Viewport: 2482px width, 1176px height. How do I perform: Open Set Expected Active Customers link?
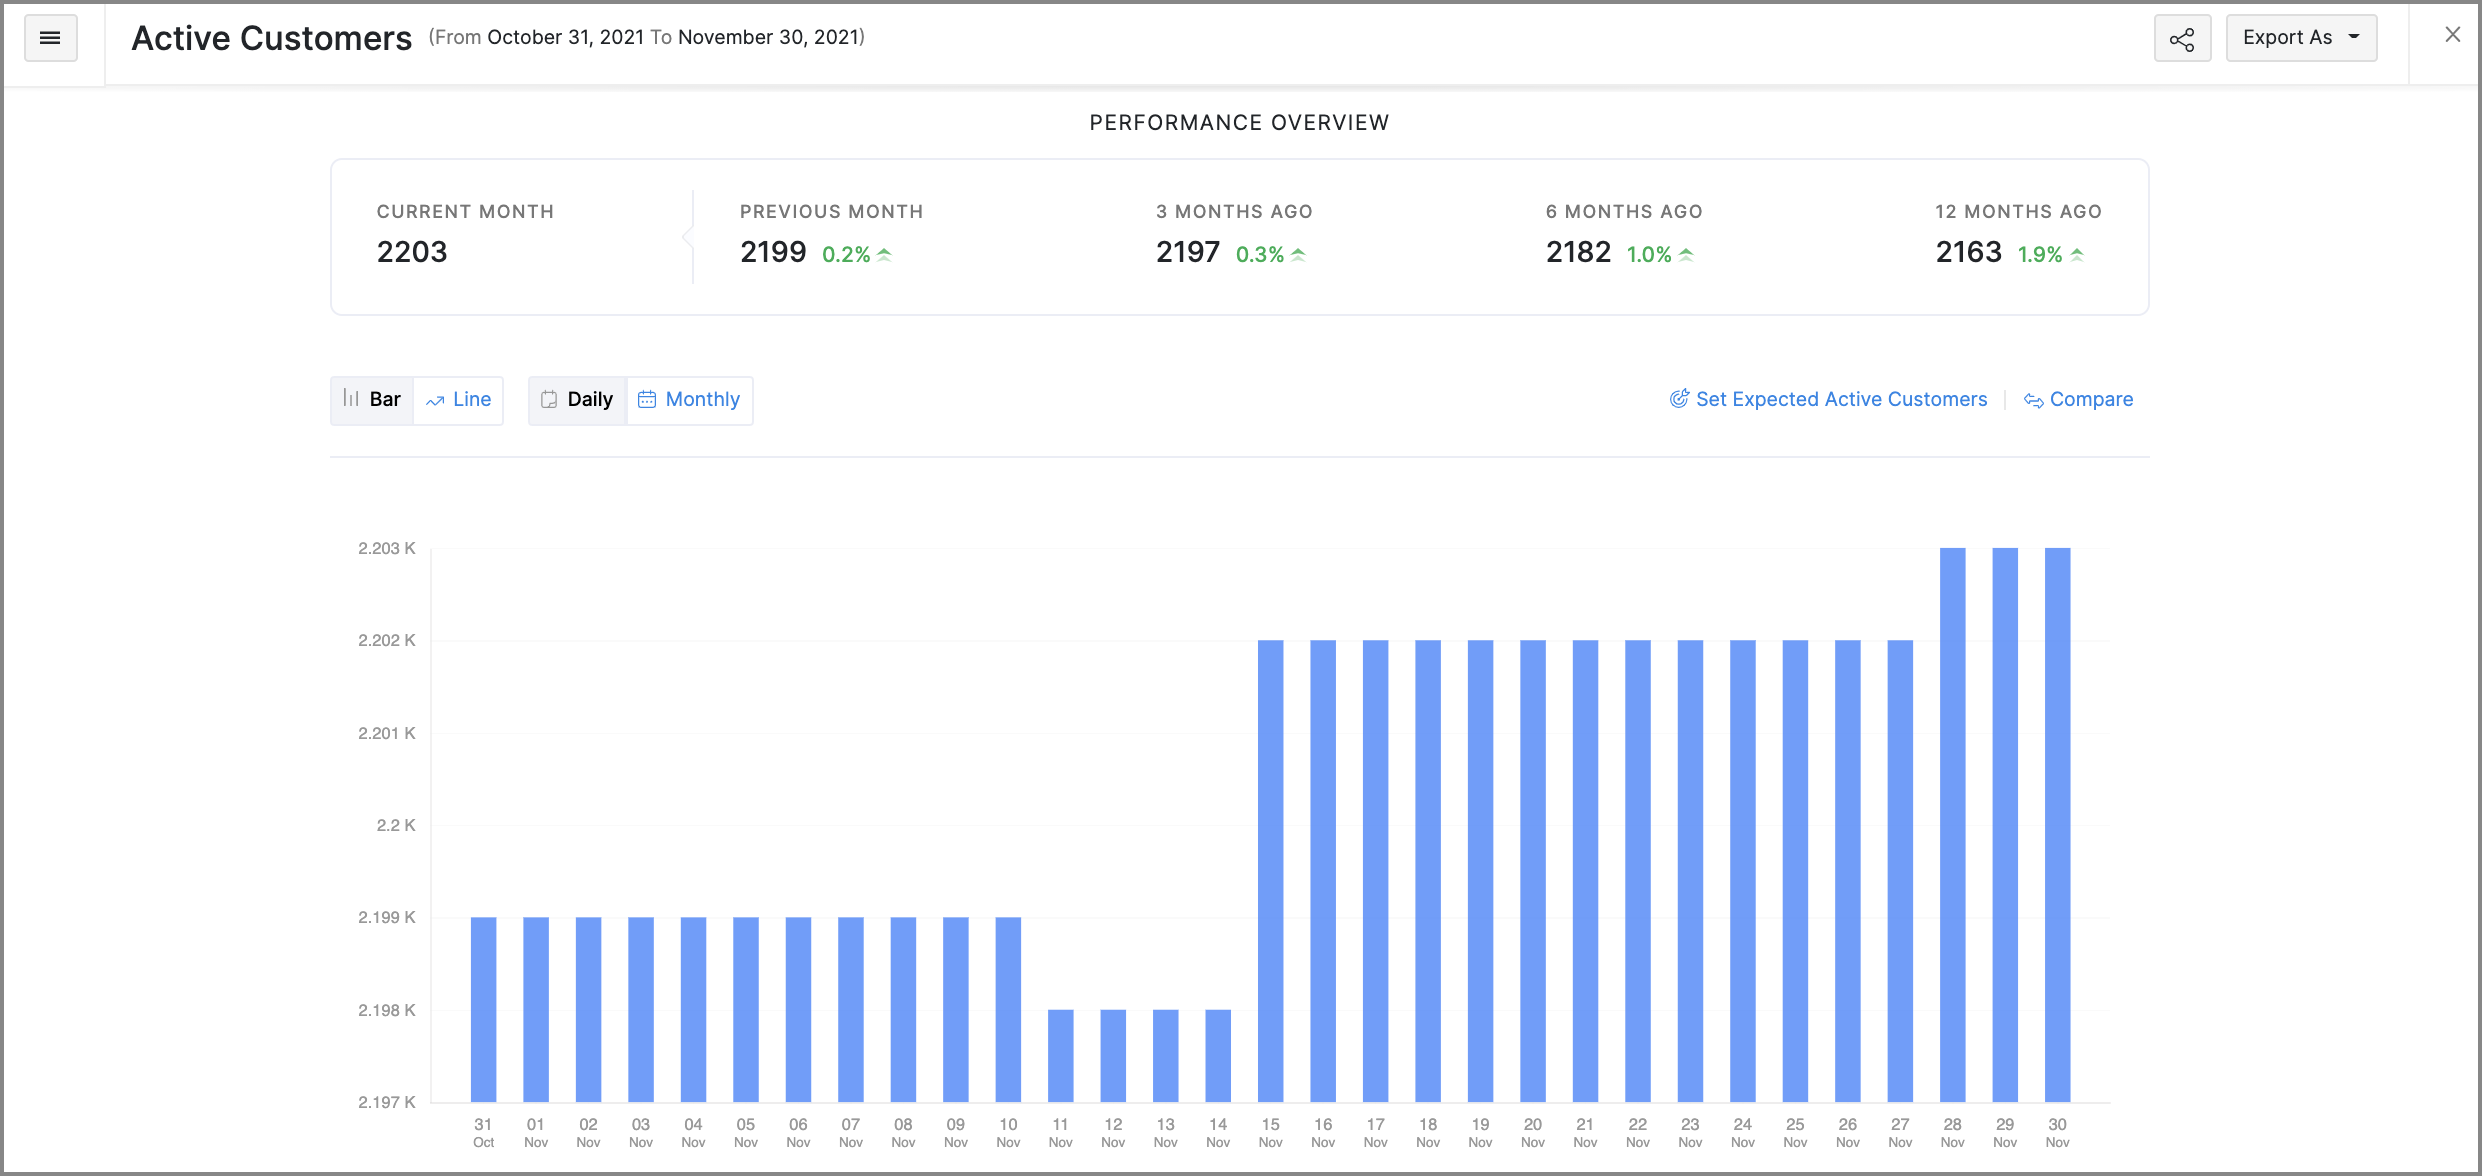tap(1841, 399)
